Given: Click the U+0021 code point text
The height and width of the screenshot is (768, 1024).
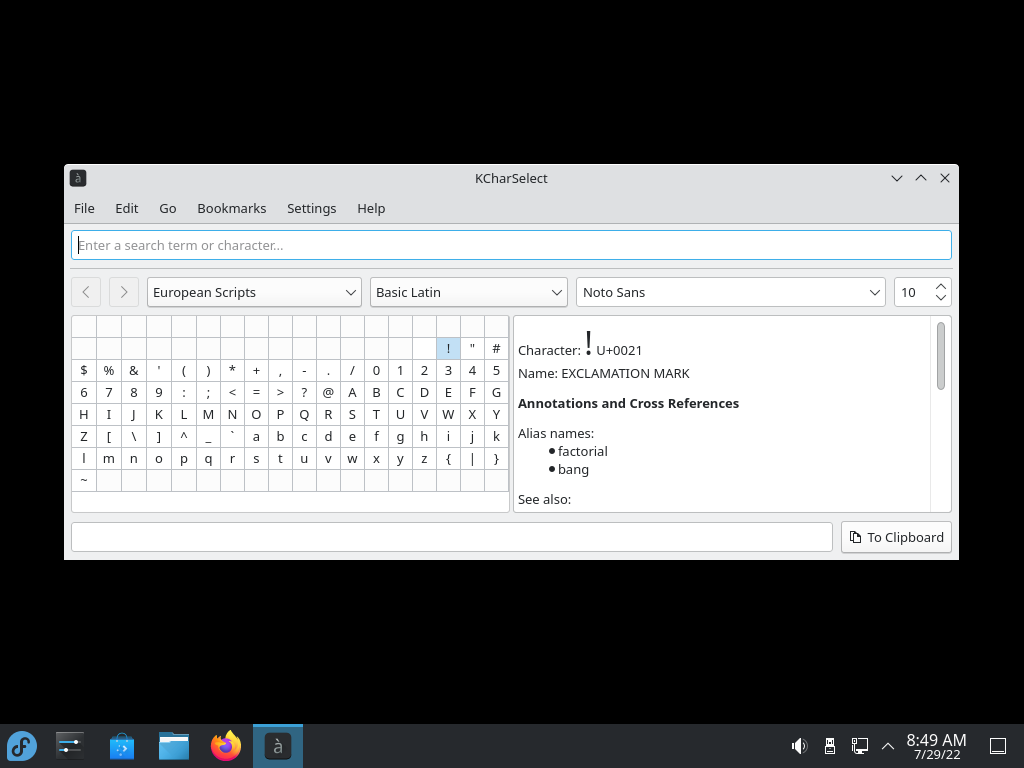Looking at the screenshot, I should (x=619, y=351).
